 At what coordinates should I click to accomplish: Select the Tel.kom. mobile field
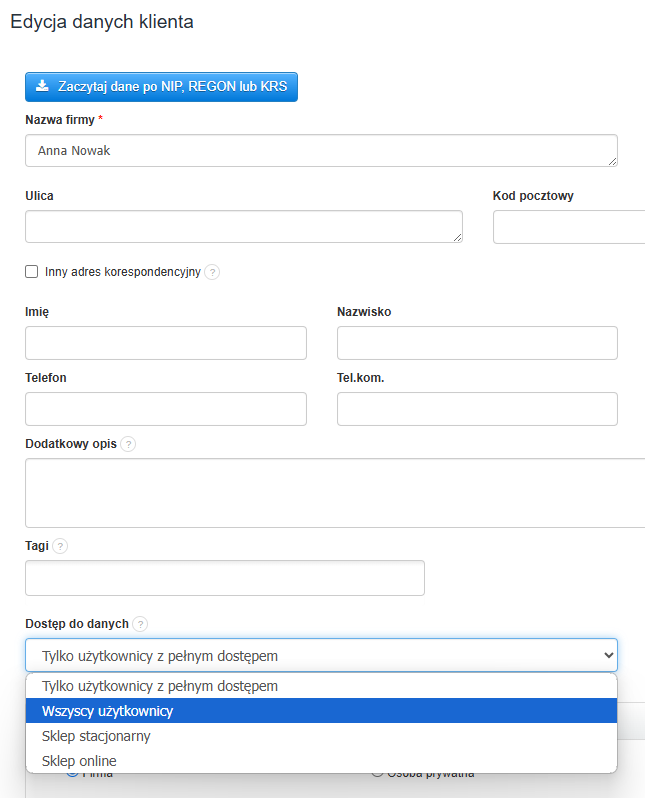[x=477, y=409]
